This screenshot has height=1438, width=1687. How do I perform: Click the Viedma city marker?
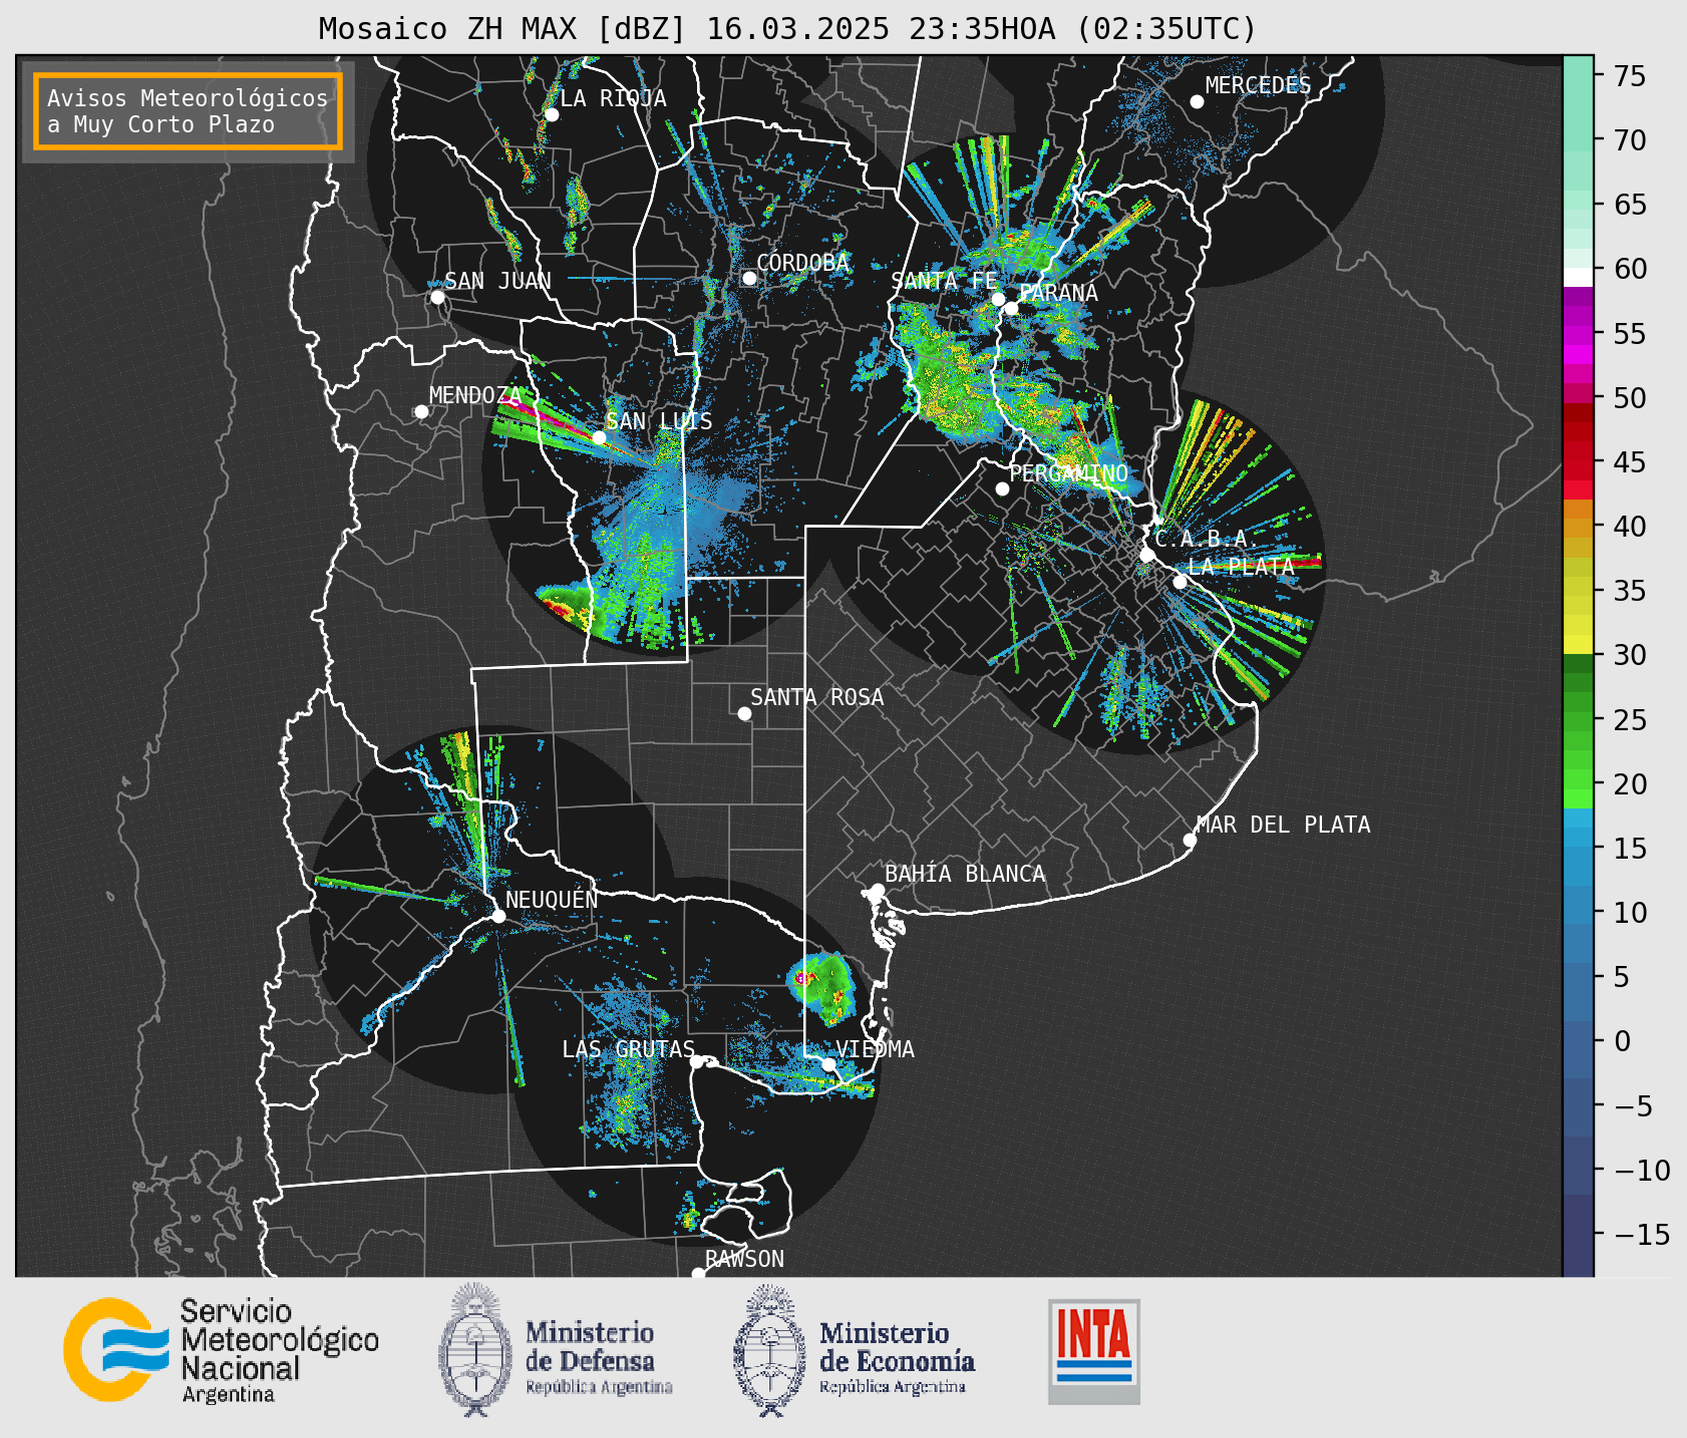[828, 1064]
